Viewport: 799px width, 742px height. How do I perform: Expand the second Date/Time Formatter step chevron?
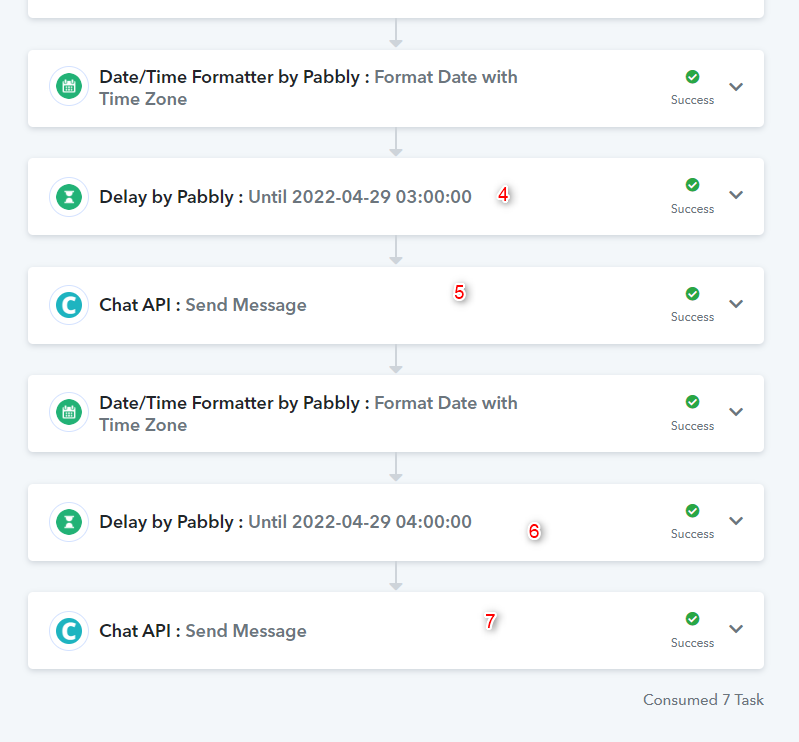[736, 412]
